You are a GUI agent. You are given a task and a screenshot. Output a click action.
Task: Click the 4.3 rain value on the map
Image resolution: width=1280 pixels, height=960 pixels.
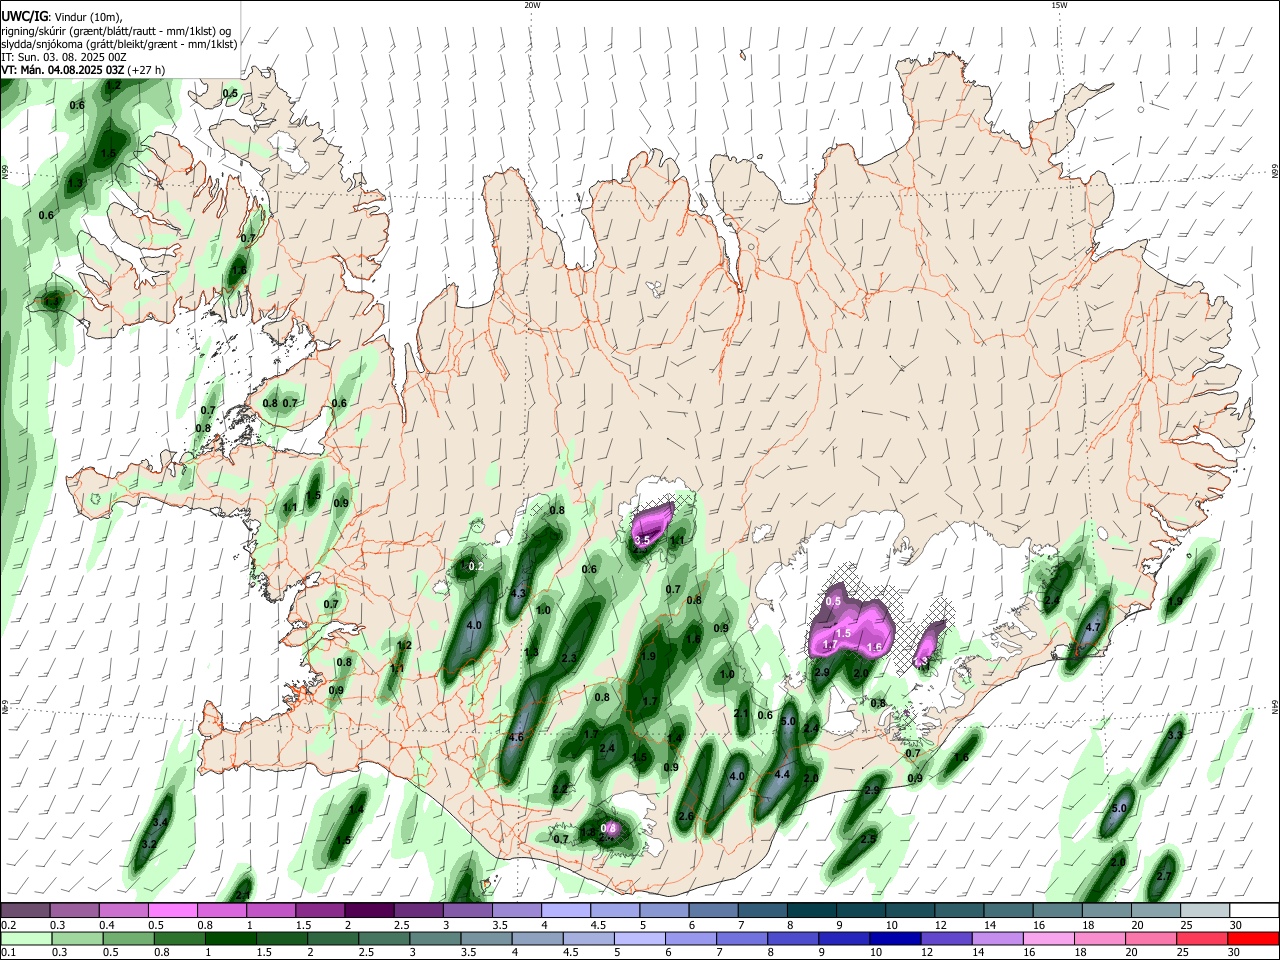pos(517,593)
